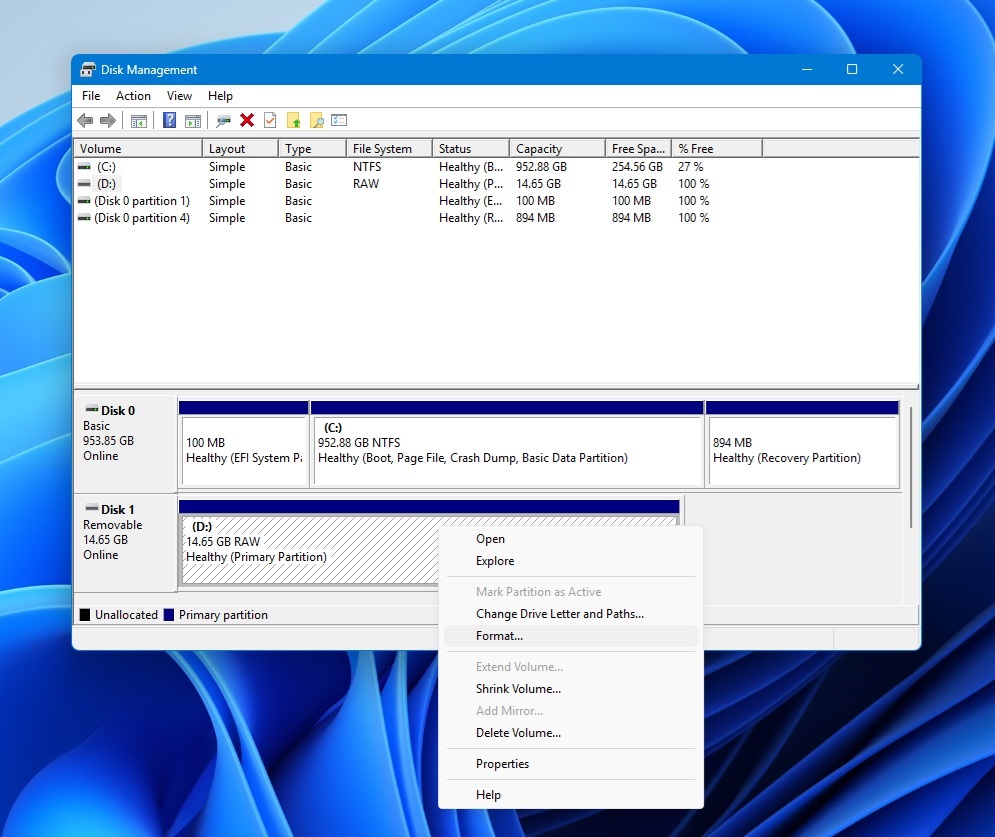The width and height of the screenshot is (995, 837).
Task: Select the 952.88 GB NTFS (C:) partition block
Action: point(507,444)
